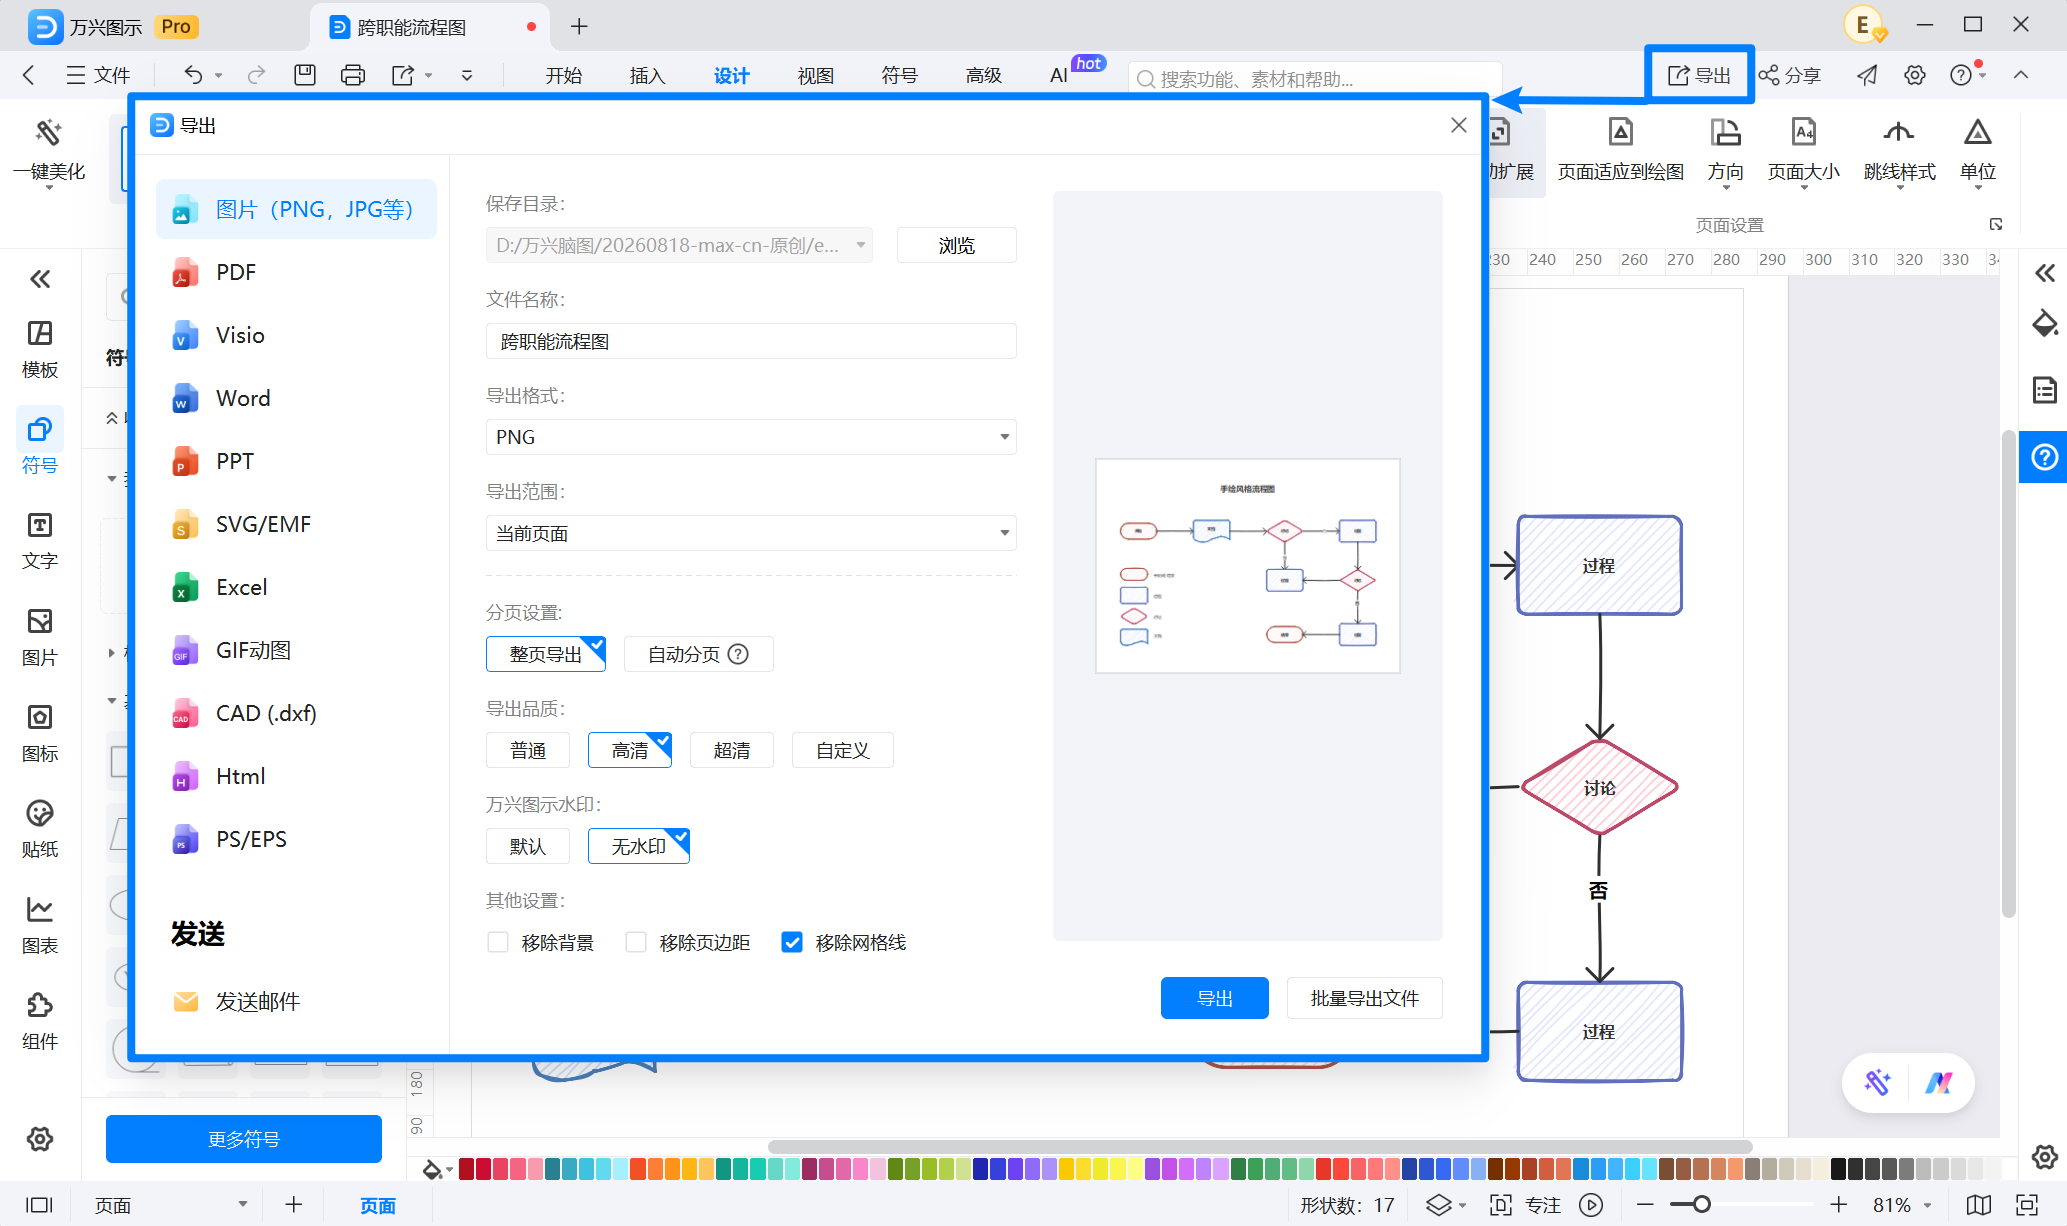
Task: Open the 文字 text sidebar panel
Action: coord(40,541)
